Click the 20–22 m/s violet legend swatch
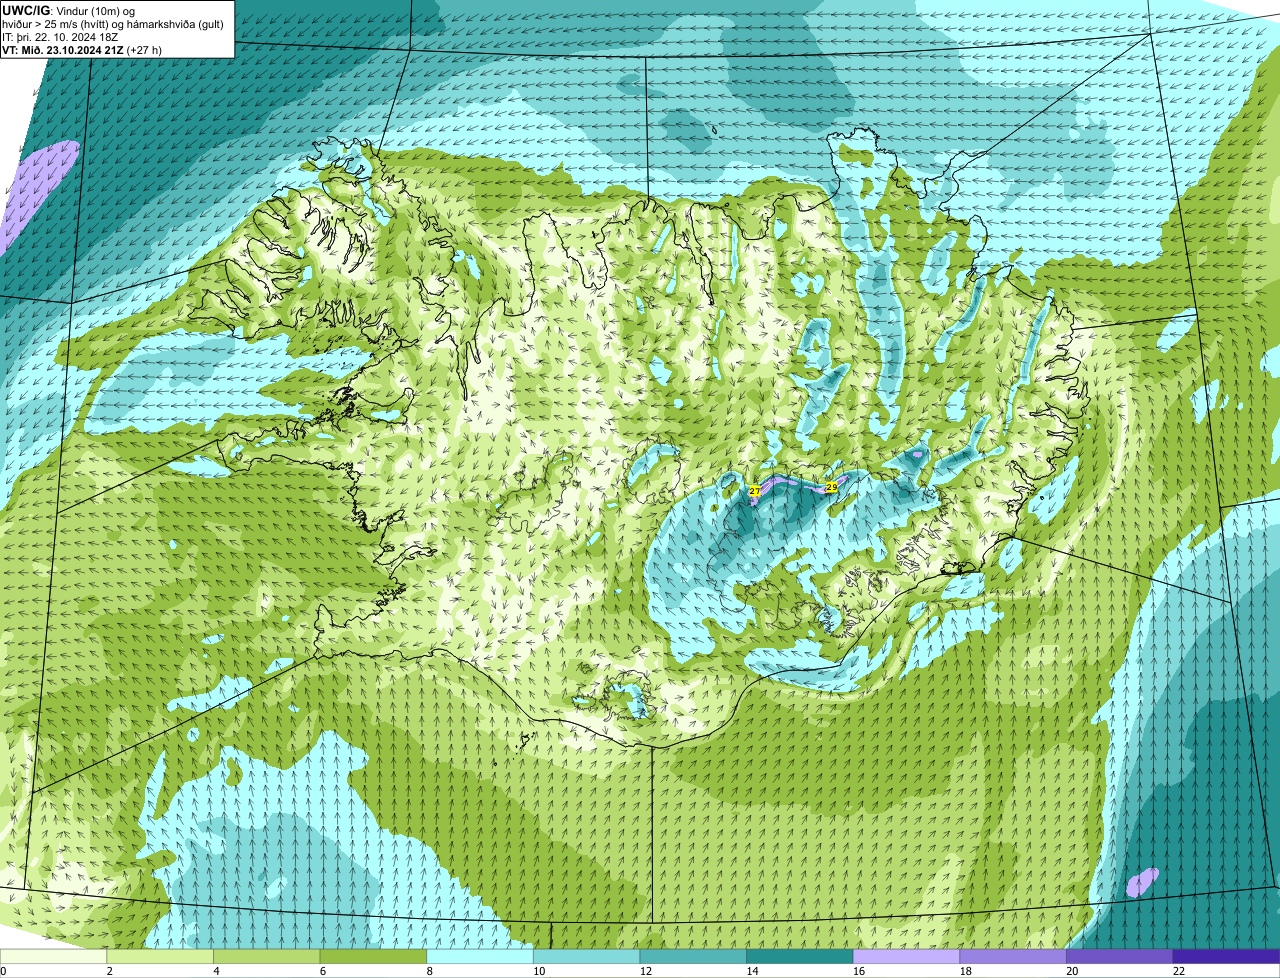The width and height of the screenshot is (1280, 978). (1119, 956)
